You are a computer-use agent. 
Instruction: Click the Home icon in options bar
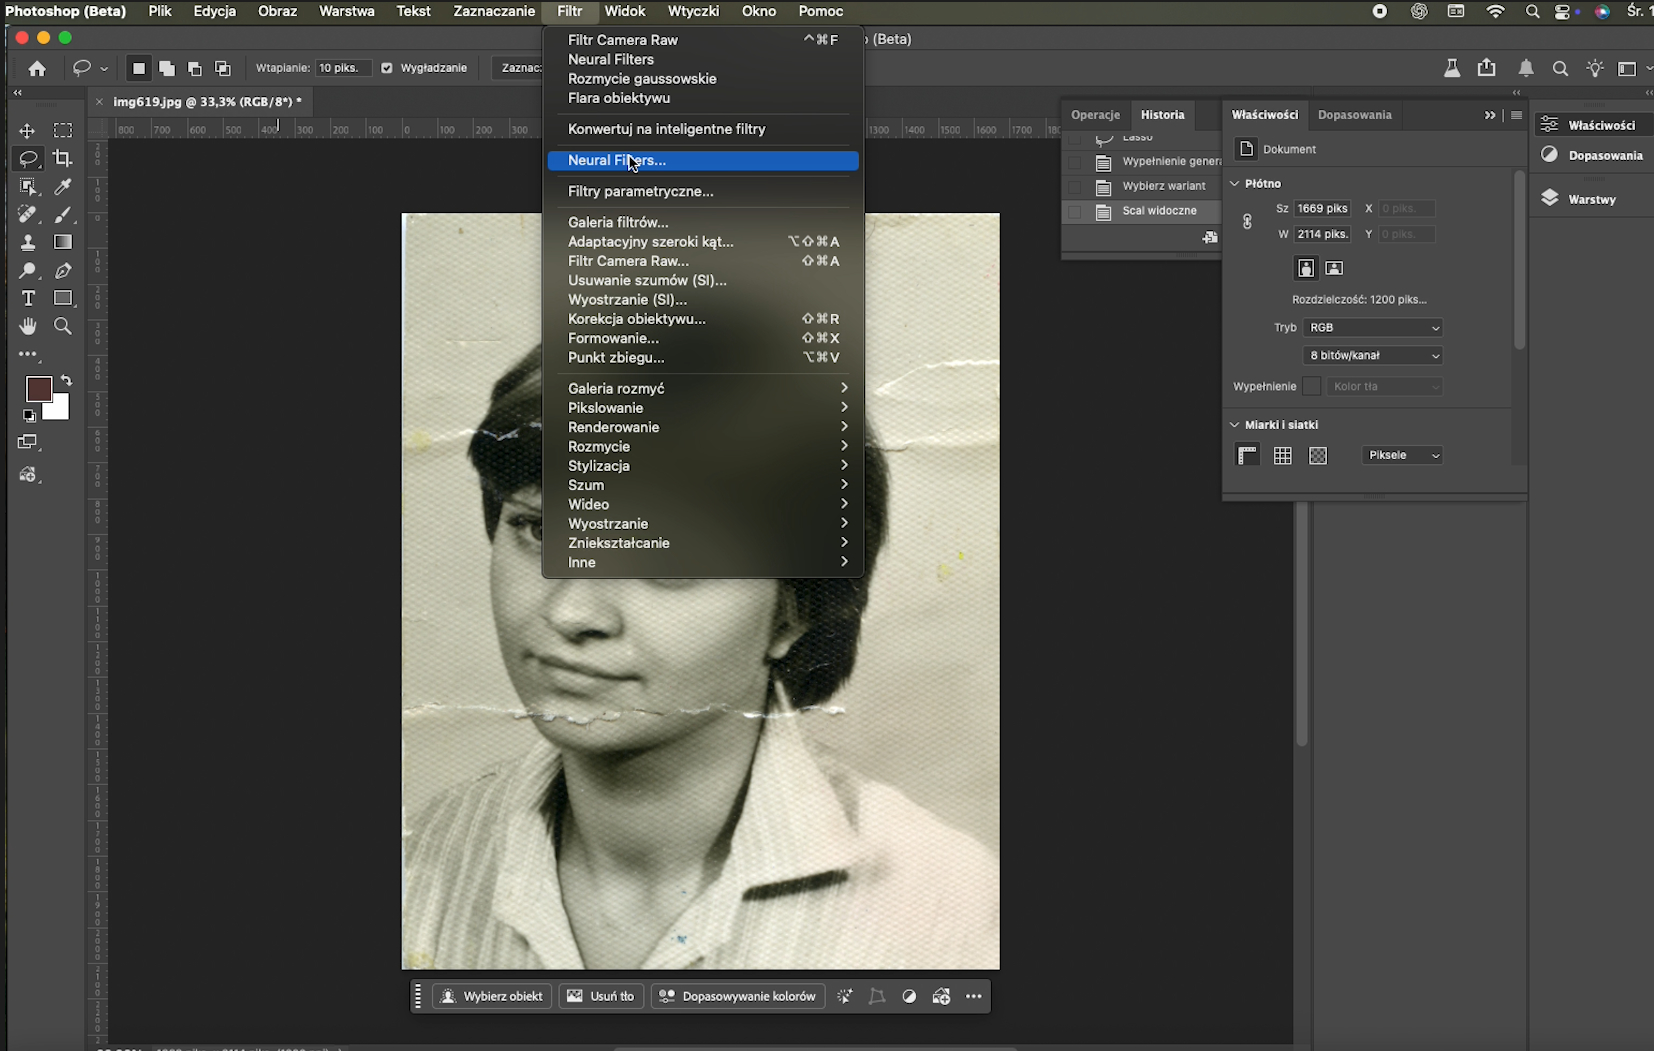pyautogui.click(x=37, y=69)
